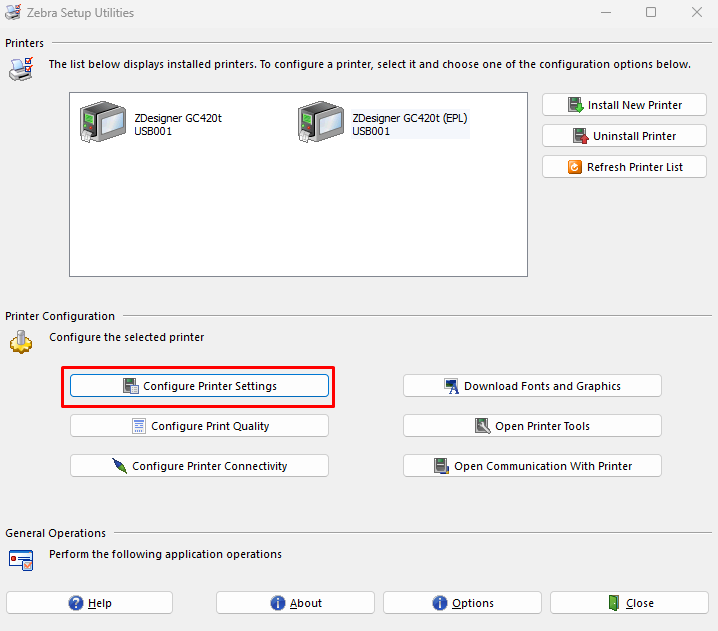
Task: Click Download Fonts and Graphics
Action: 532,386
